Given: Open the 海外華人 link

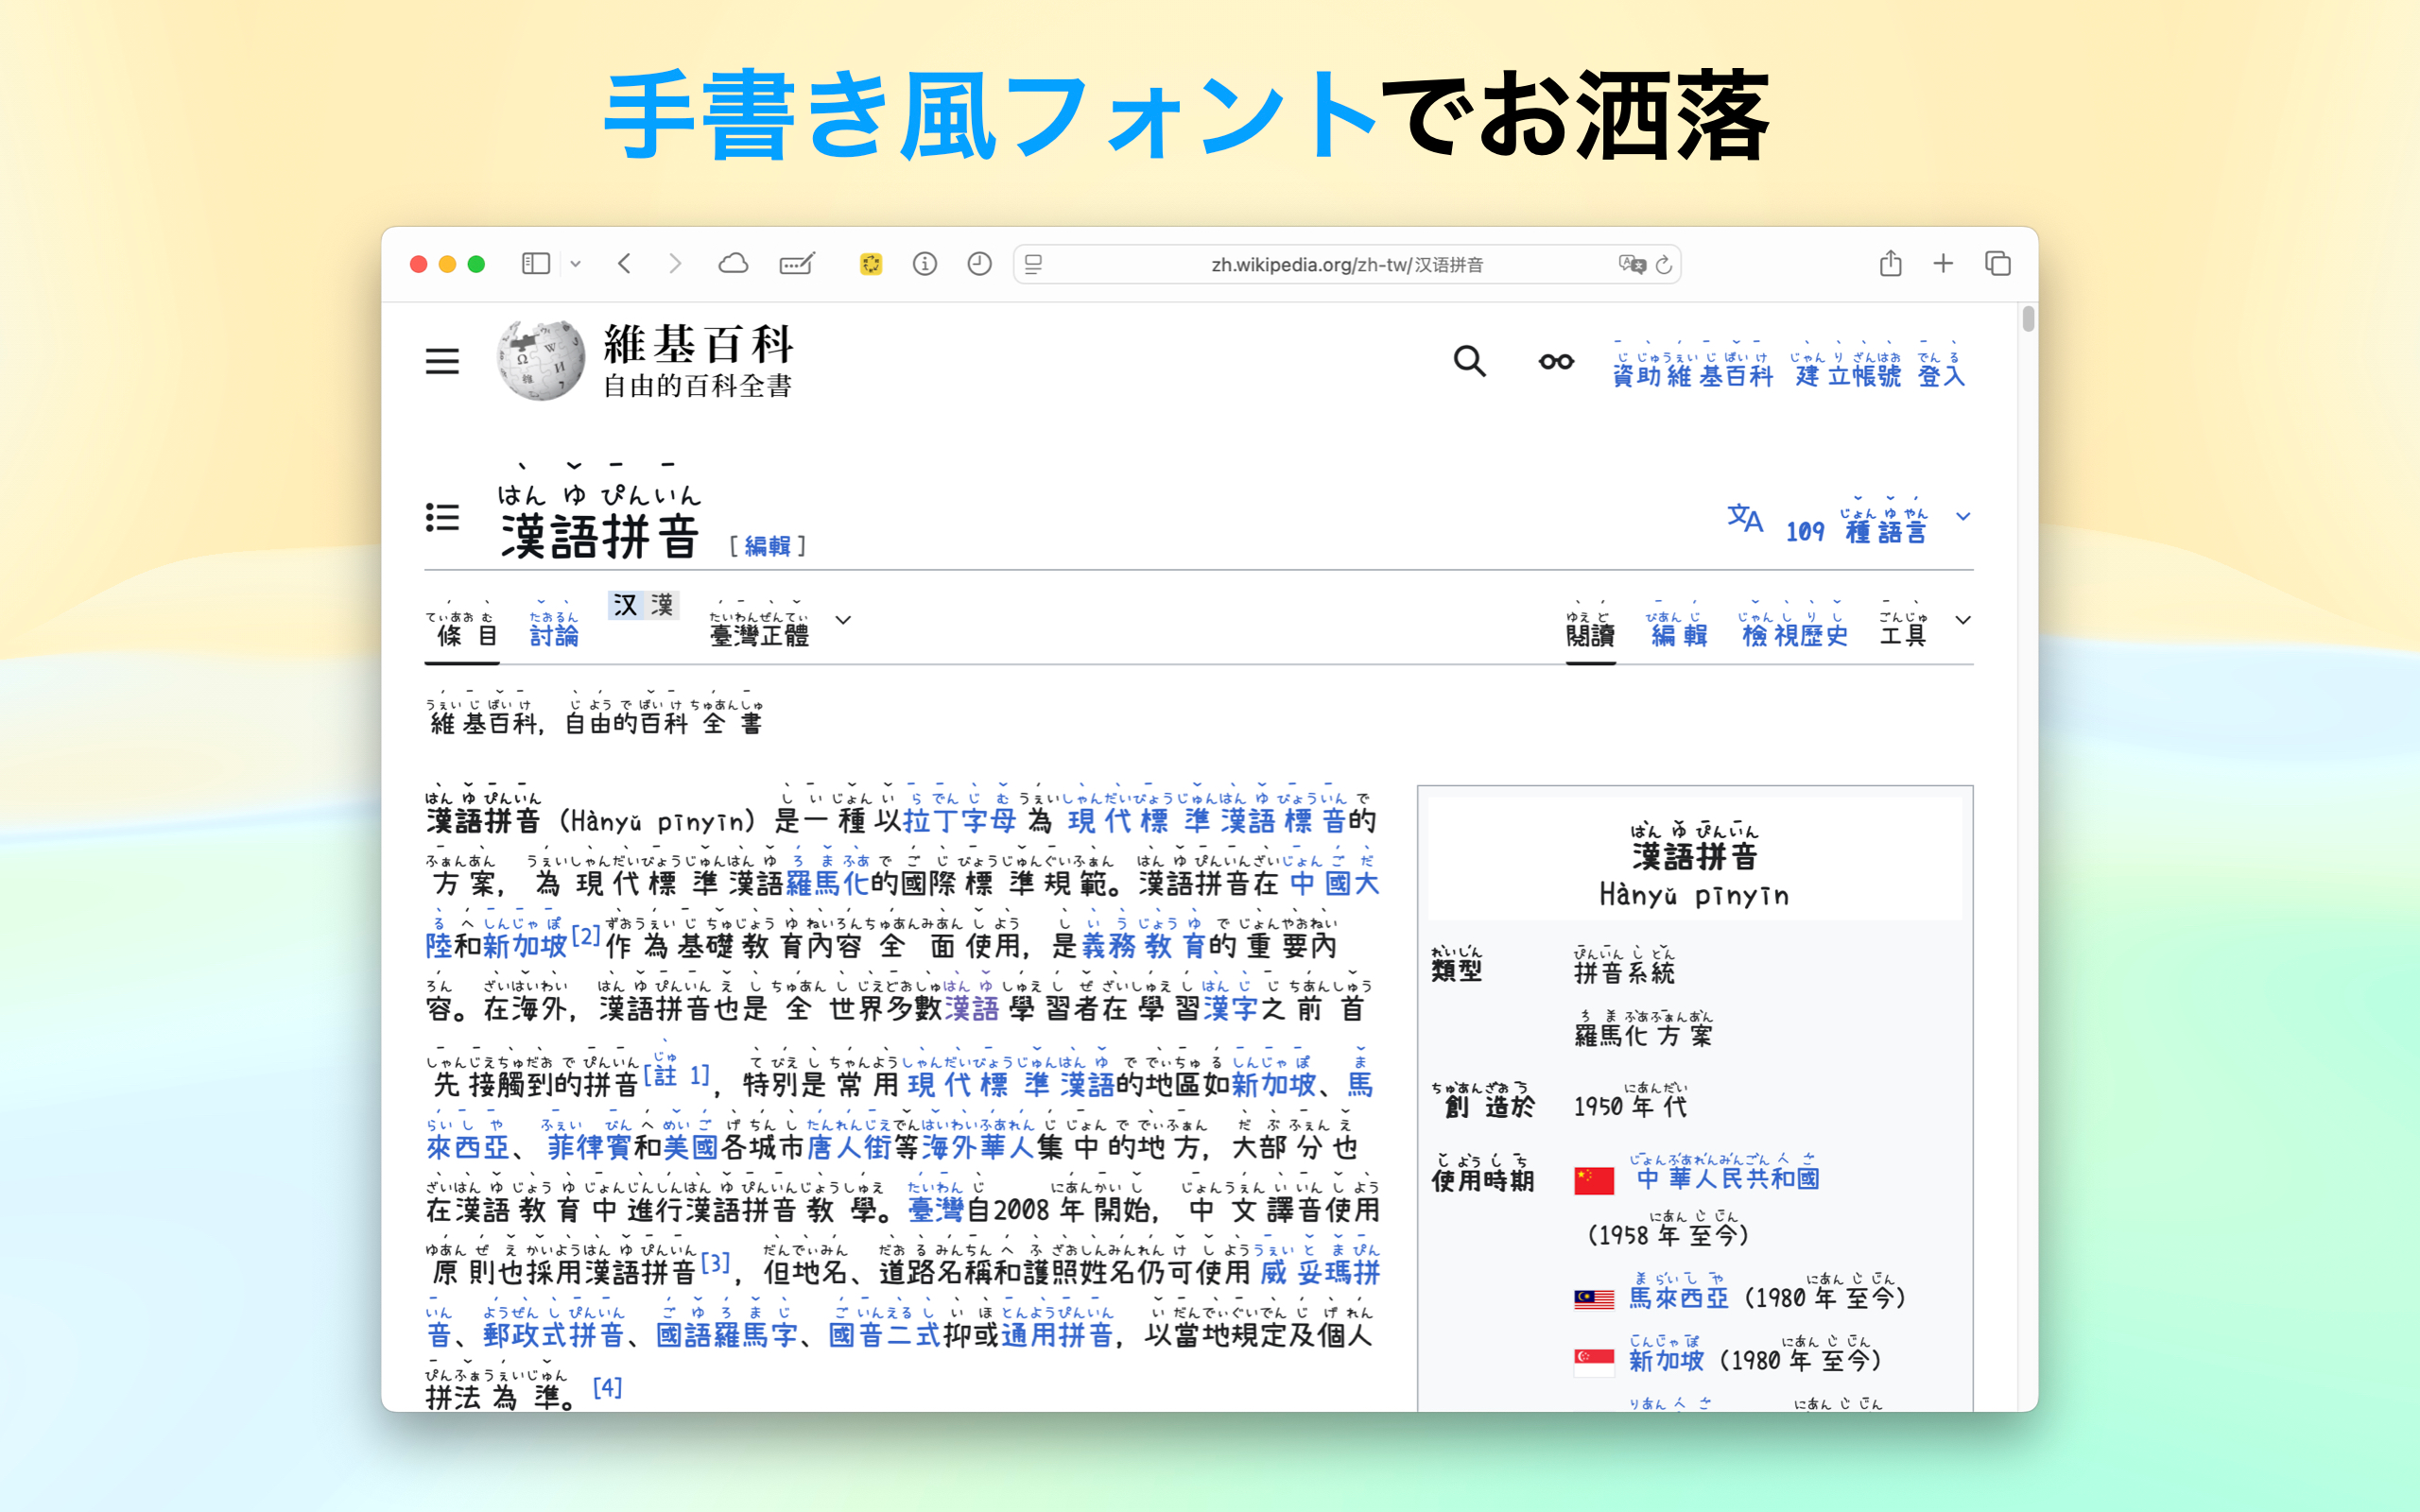Looking at the screenshot, I should click(x=978, y=1147).
